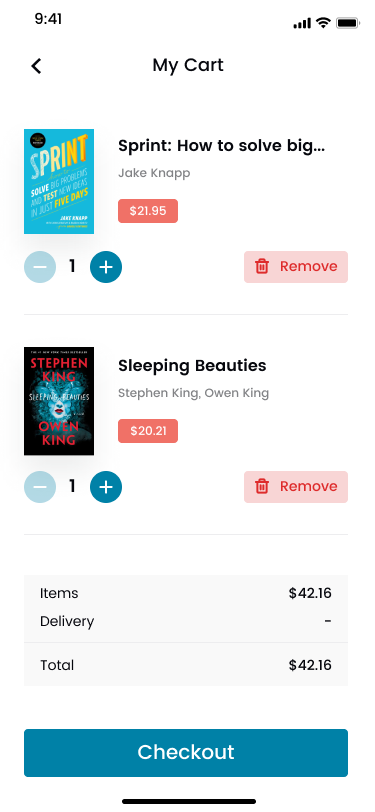Open the Sprint book cover thumbnail
This screenshot has width=375, height=812.
[x=59, y=181]
